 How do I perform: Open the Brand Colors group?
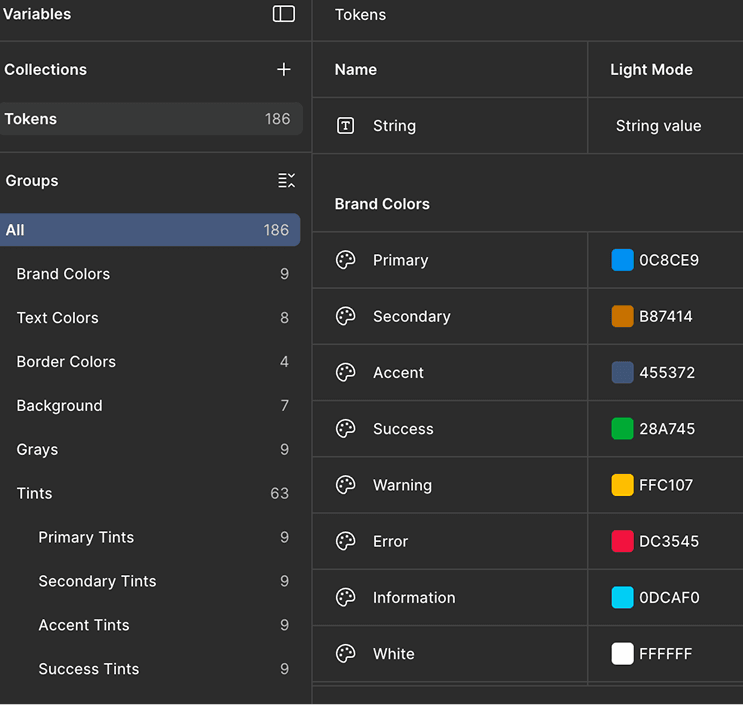(x=64, y=274)
